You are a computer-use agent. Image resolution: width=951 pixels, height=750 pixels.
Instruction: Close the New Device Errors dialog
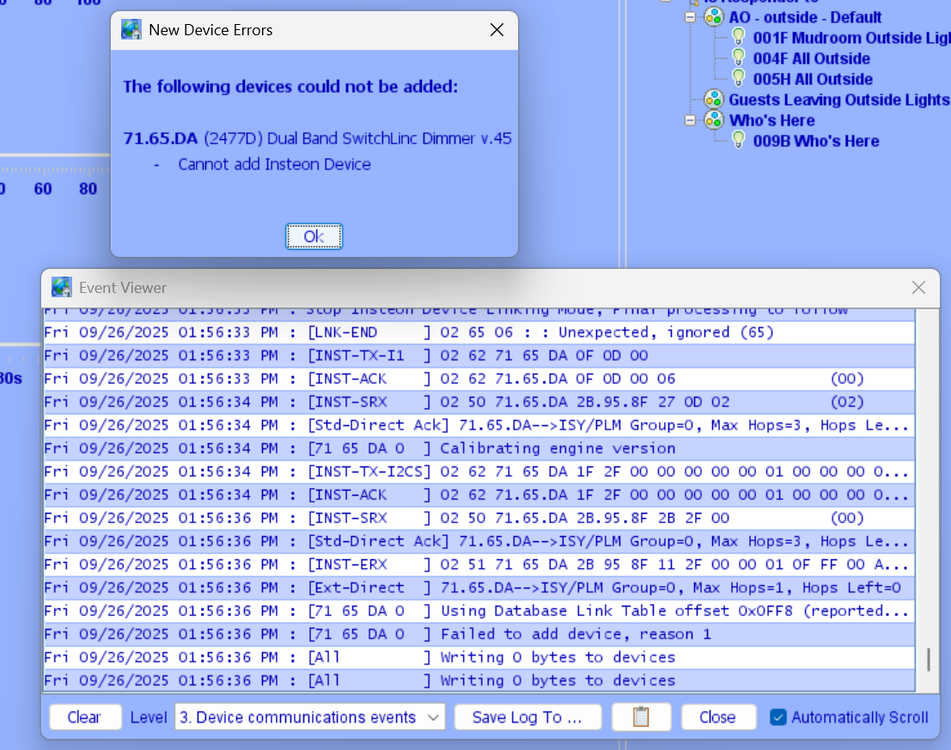(x=497, y=30)
